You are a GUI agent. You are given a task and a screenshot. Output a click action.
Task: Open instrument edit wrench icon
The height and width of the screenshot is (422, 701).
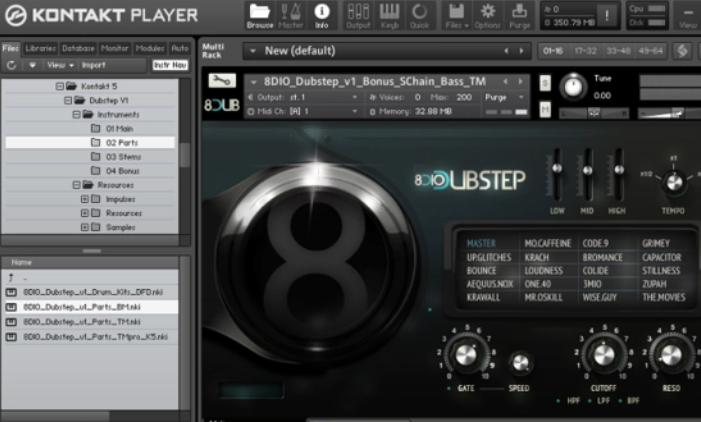click(222, 80)
